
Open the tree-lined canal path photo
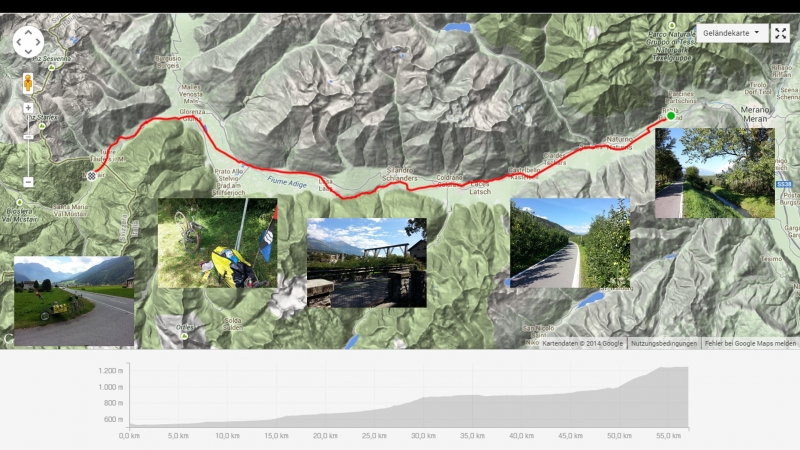point(715,173)
